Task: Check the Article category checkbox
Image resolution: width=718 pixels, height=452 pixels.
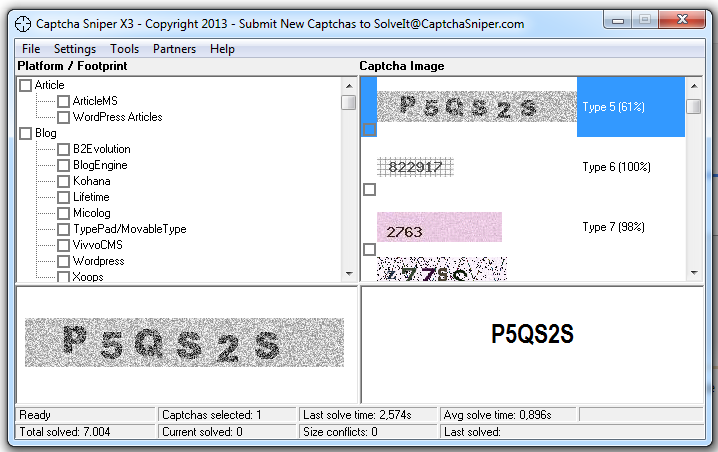Action: coord(26,85)
